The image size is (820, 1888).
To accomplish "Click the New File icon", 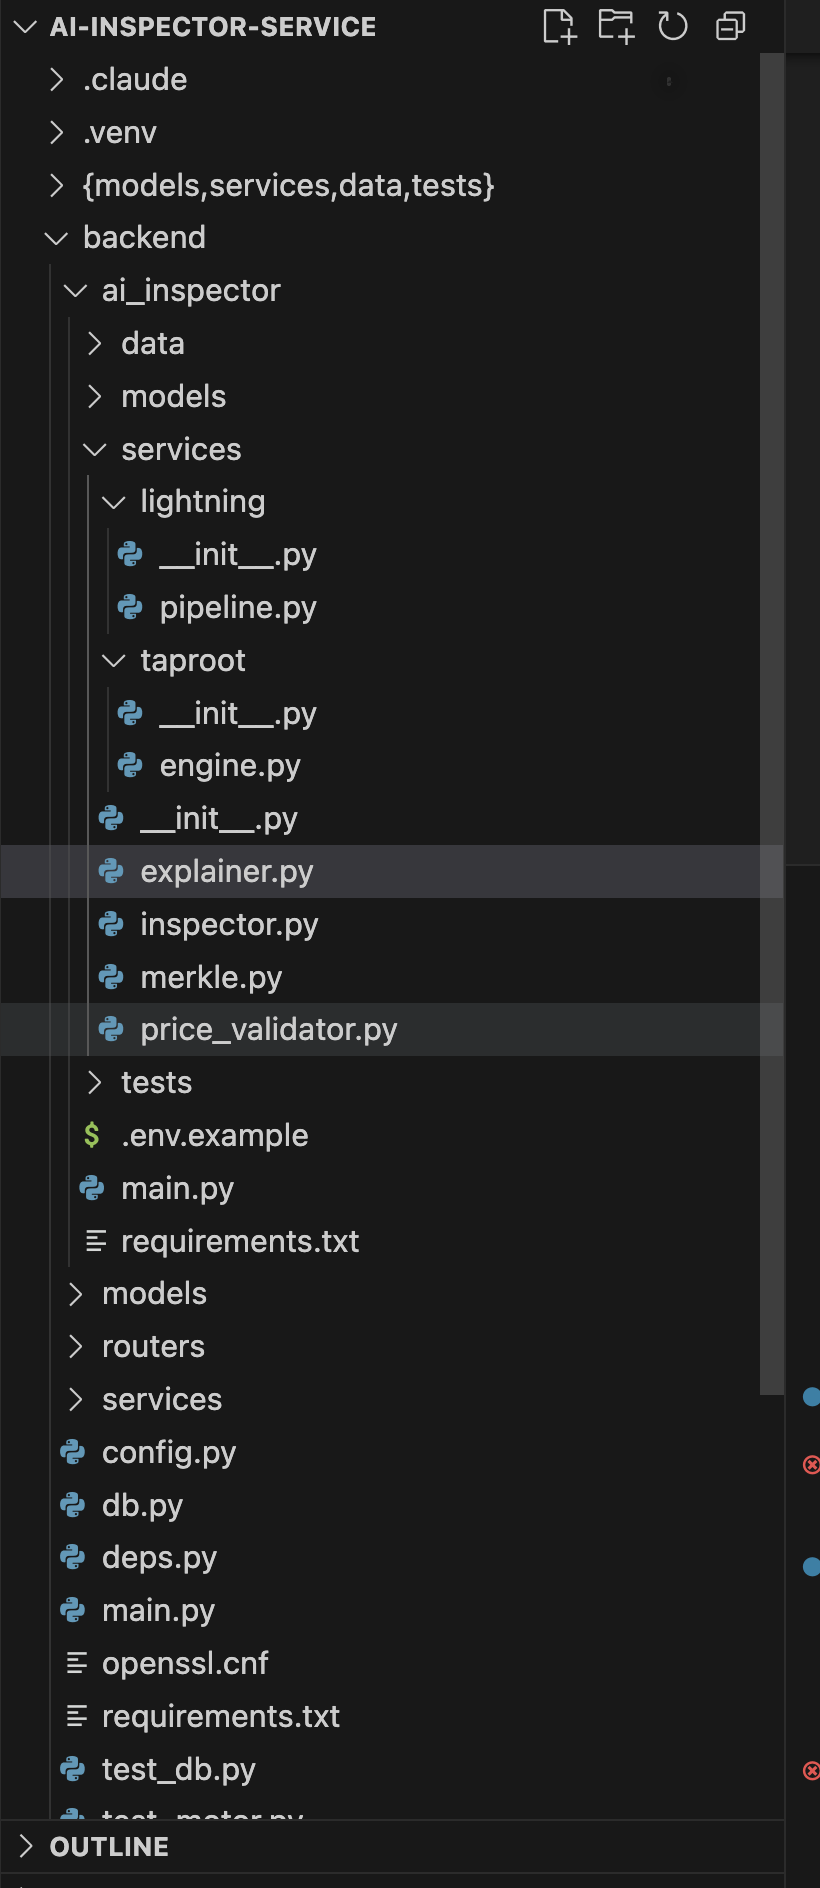I will click(559, 27).
